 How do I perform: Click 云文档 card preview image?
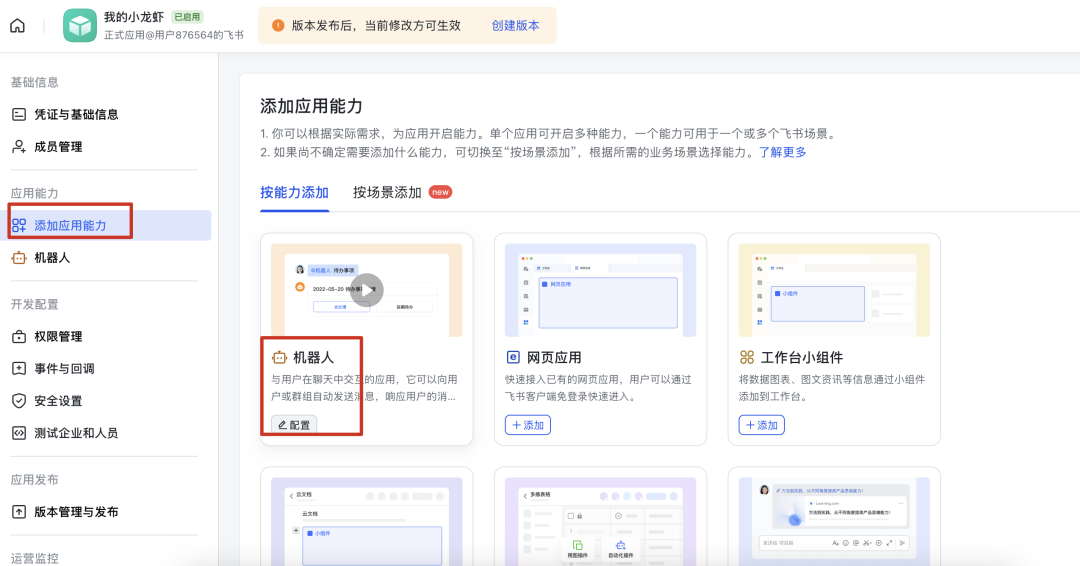coord(366,522)
